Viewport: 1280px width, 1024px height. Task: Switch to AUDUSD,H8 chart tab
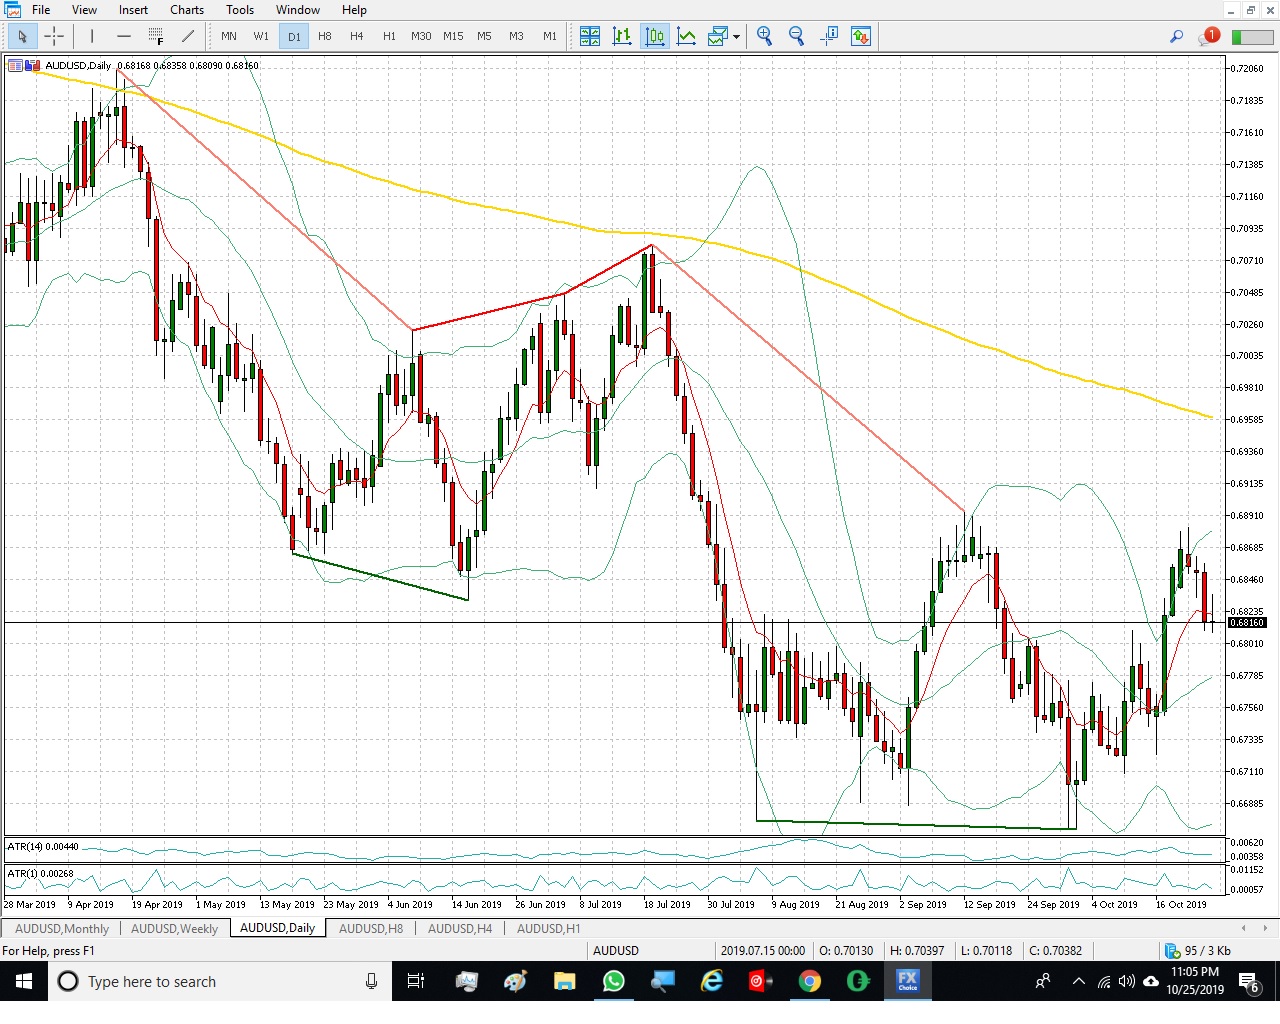point(371,928)
